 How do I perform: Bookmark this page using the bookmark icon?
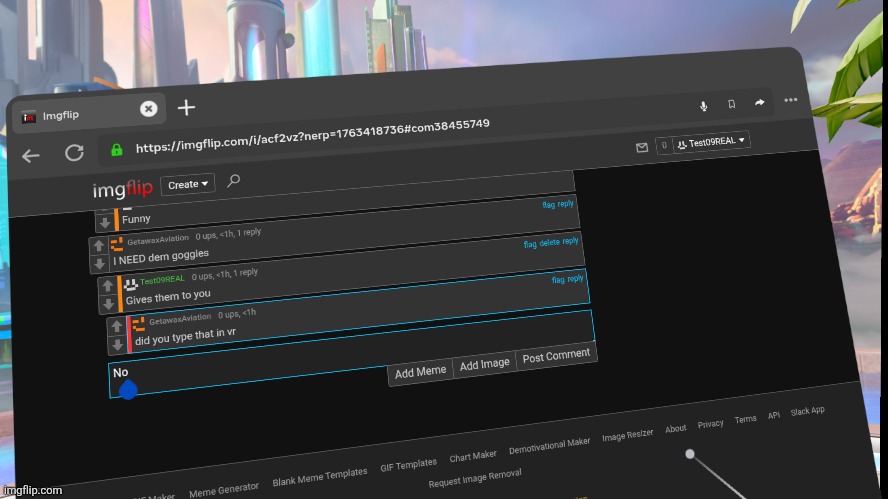731,103
